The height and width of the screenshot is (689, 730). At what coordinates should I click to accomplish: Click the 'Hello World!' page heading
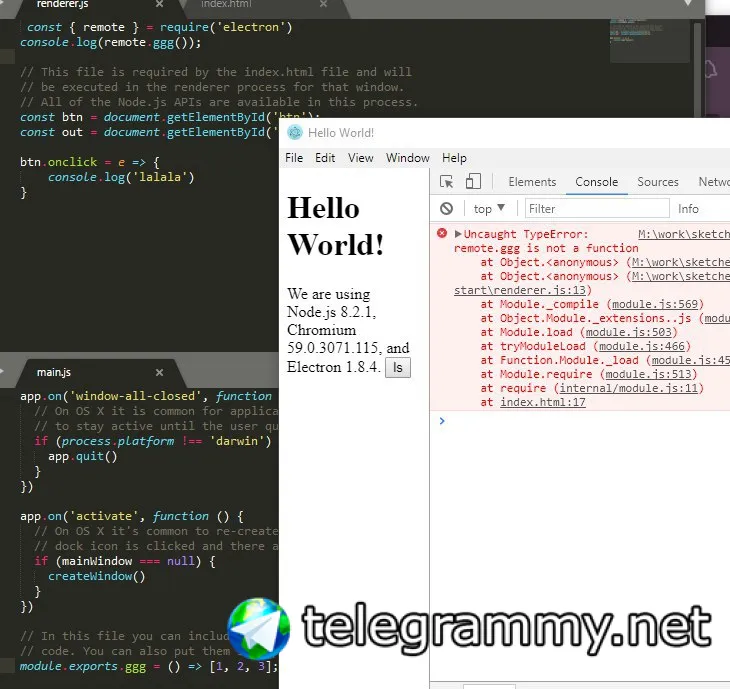(336, 226)
